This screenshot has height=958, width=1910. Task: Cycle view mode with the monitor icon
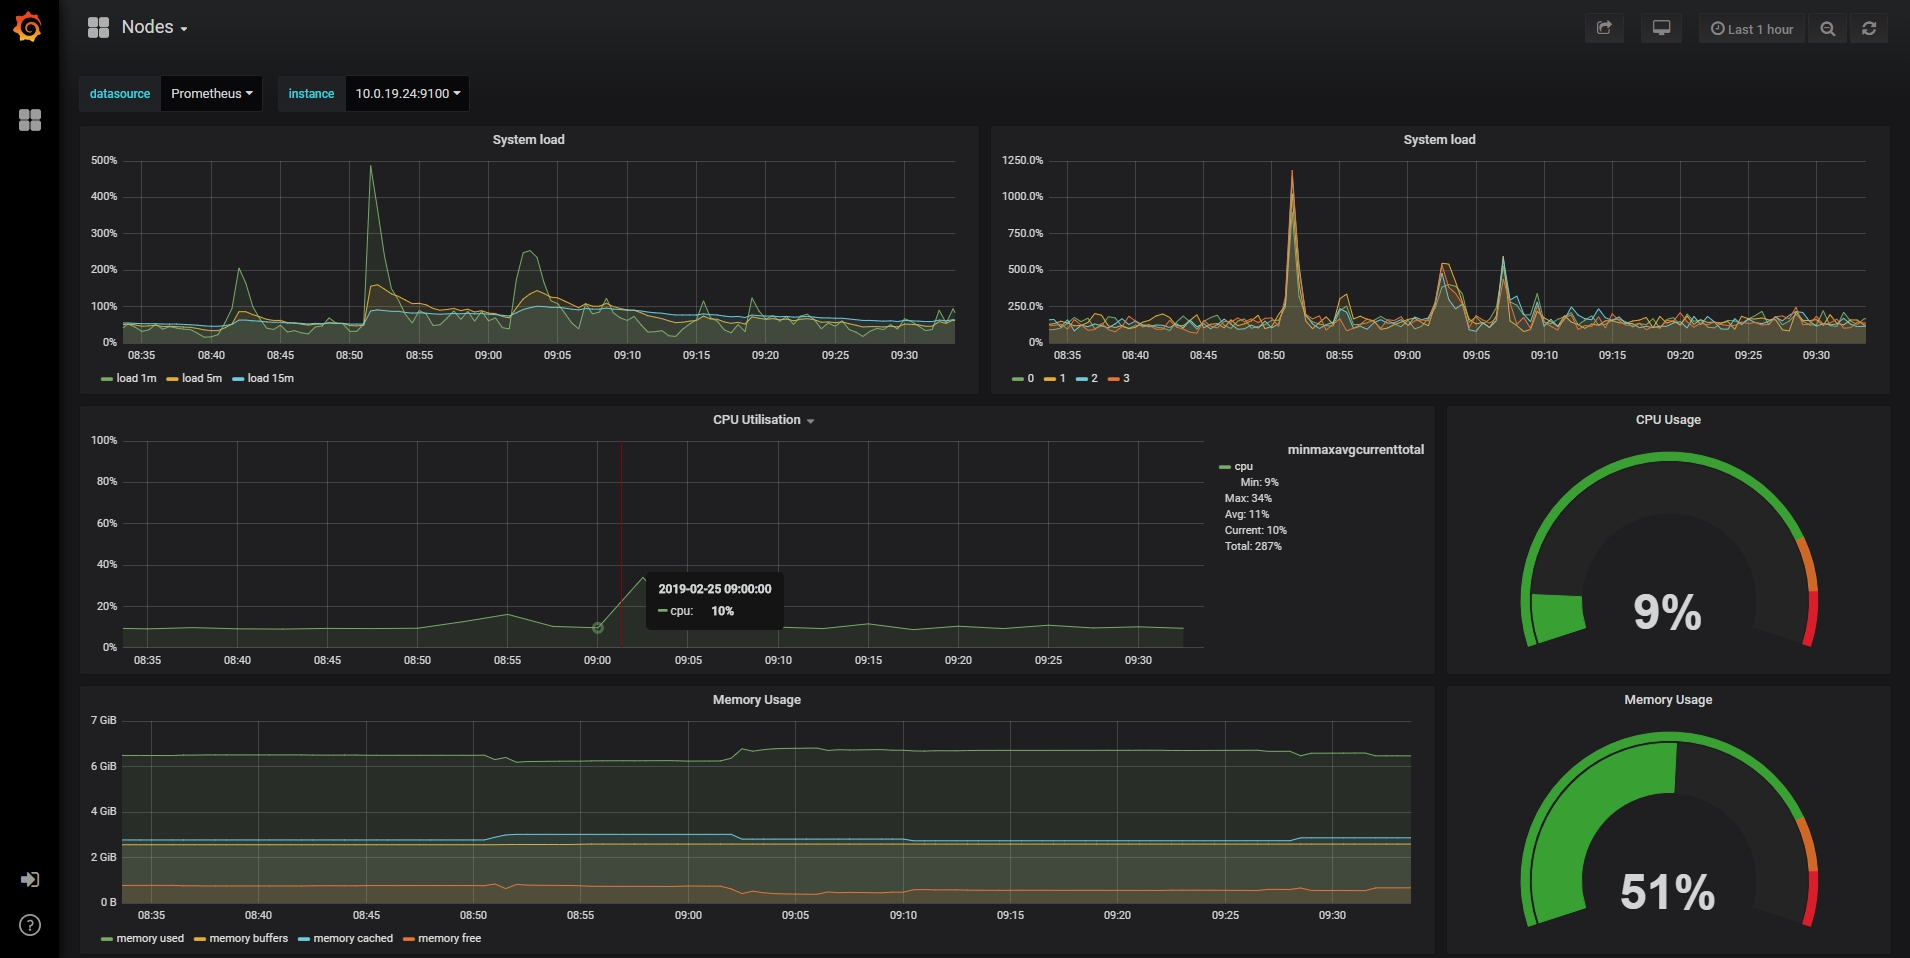1661,28
